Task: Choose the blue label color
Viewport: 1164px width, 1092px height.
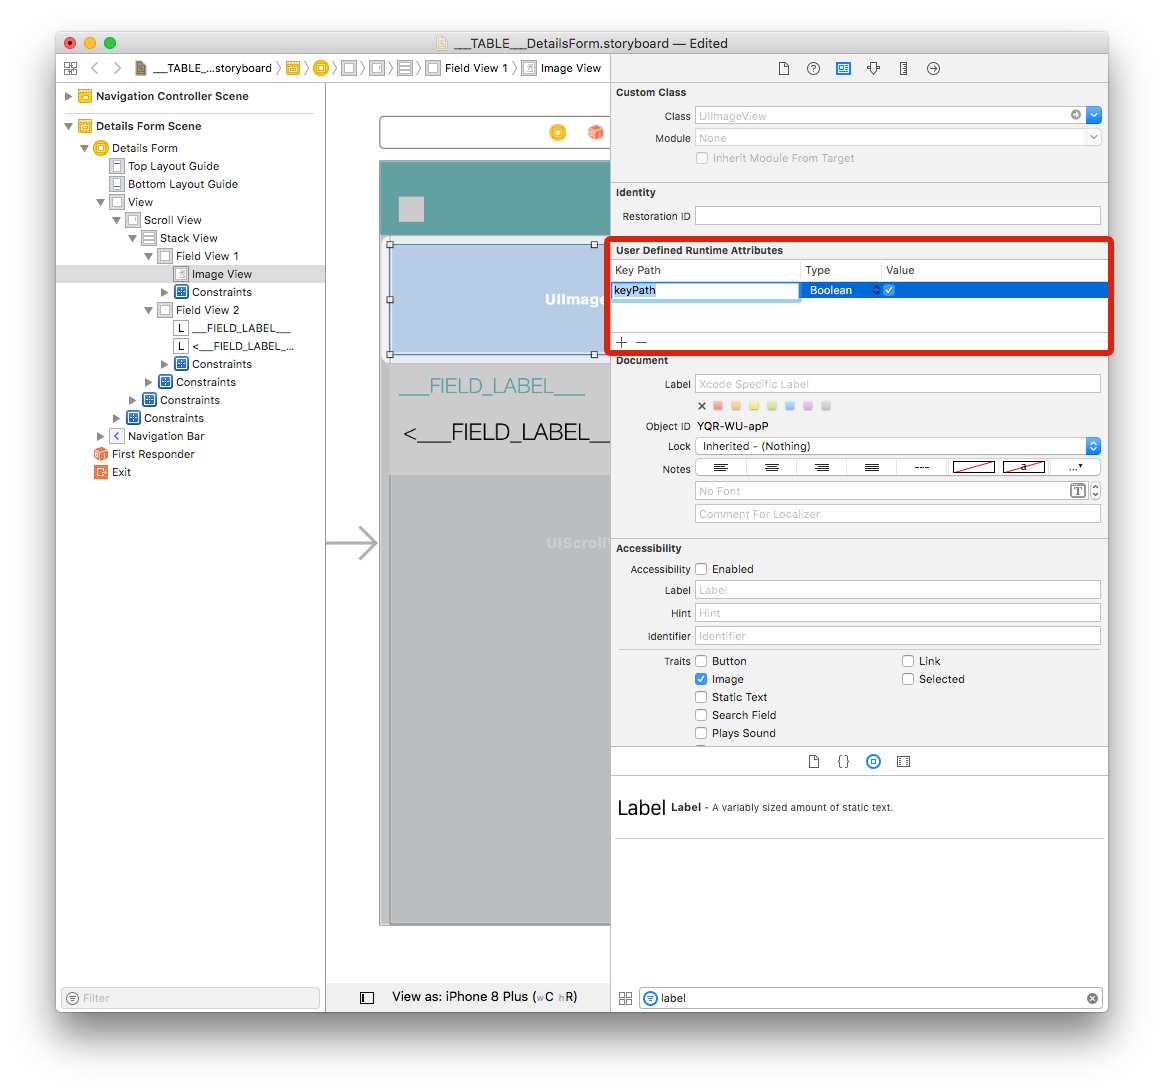Action: point(790,406)
